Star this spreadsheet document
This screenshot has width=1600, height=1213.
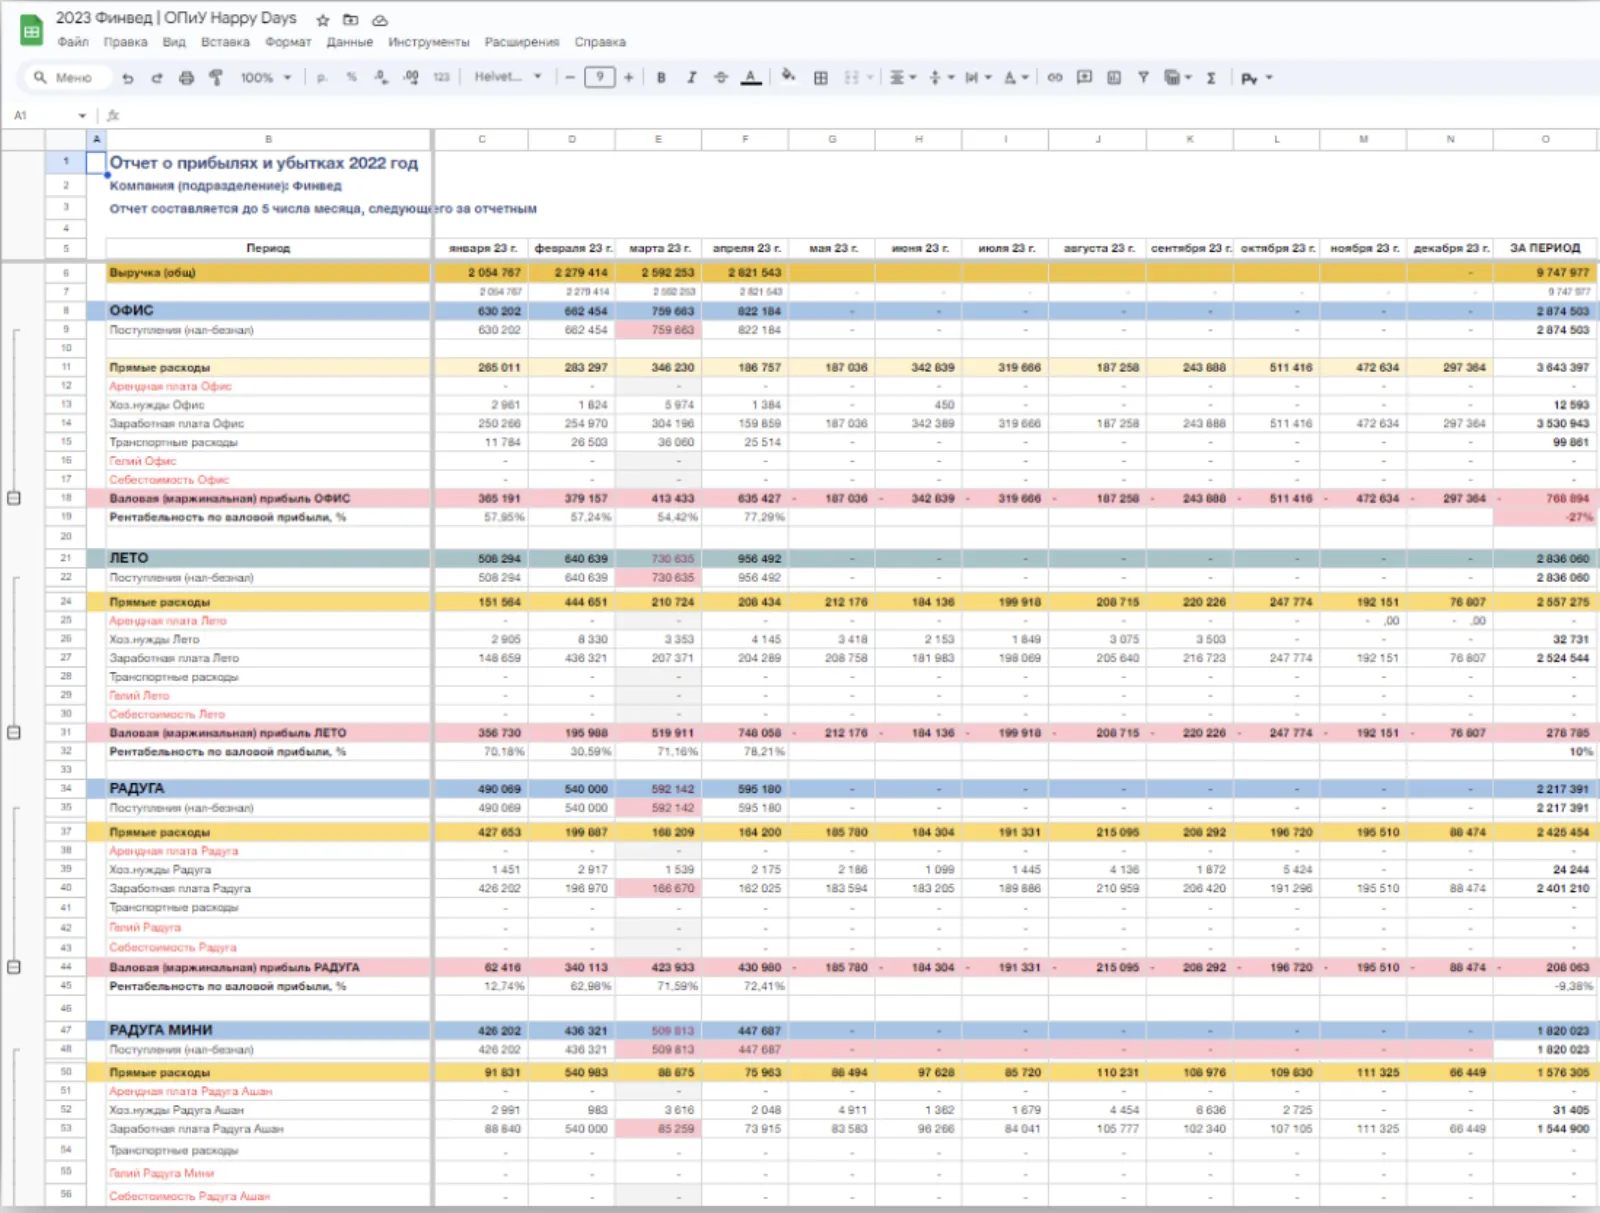[x=323, y=20]
